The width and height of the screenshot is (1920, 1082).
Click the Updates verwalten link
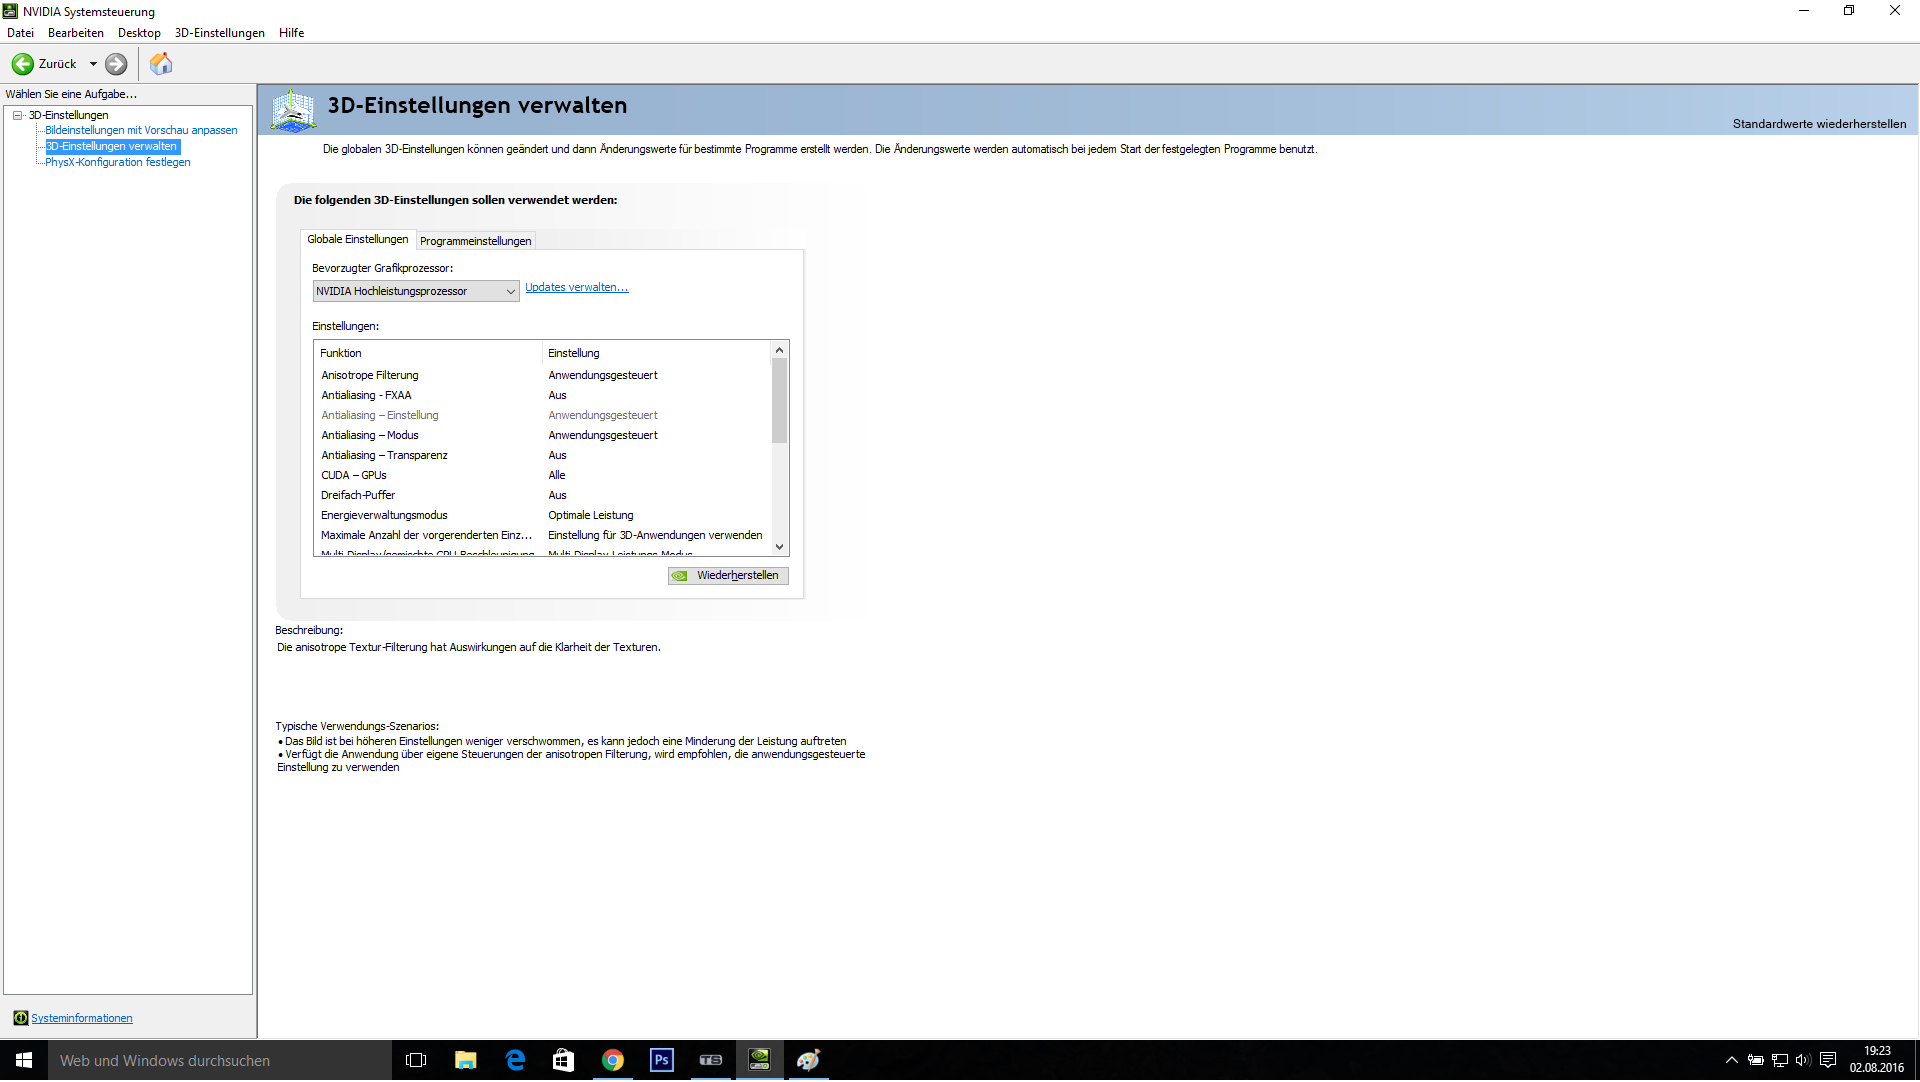[x=576, y=288]
